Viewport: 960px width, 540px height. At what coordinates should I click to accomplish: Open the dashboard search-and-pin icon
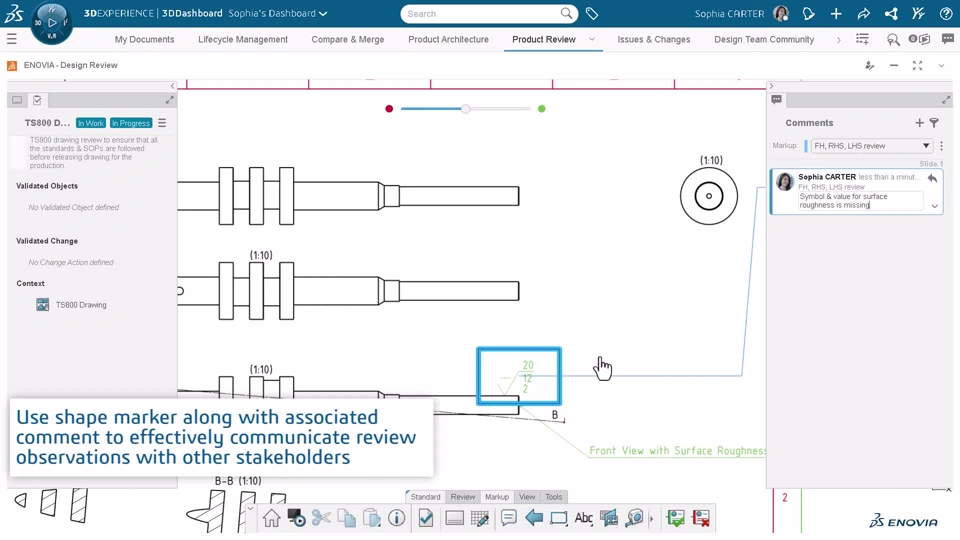click(x=893, y=40)
